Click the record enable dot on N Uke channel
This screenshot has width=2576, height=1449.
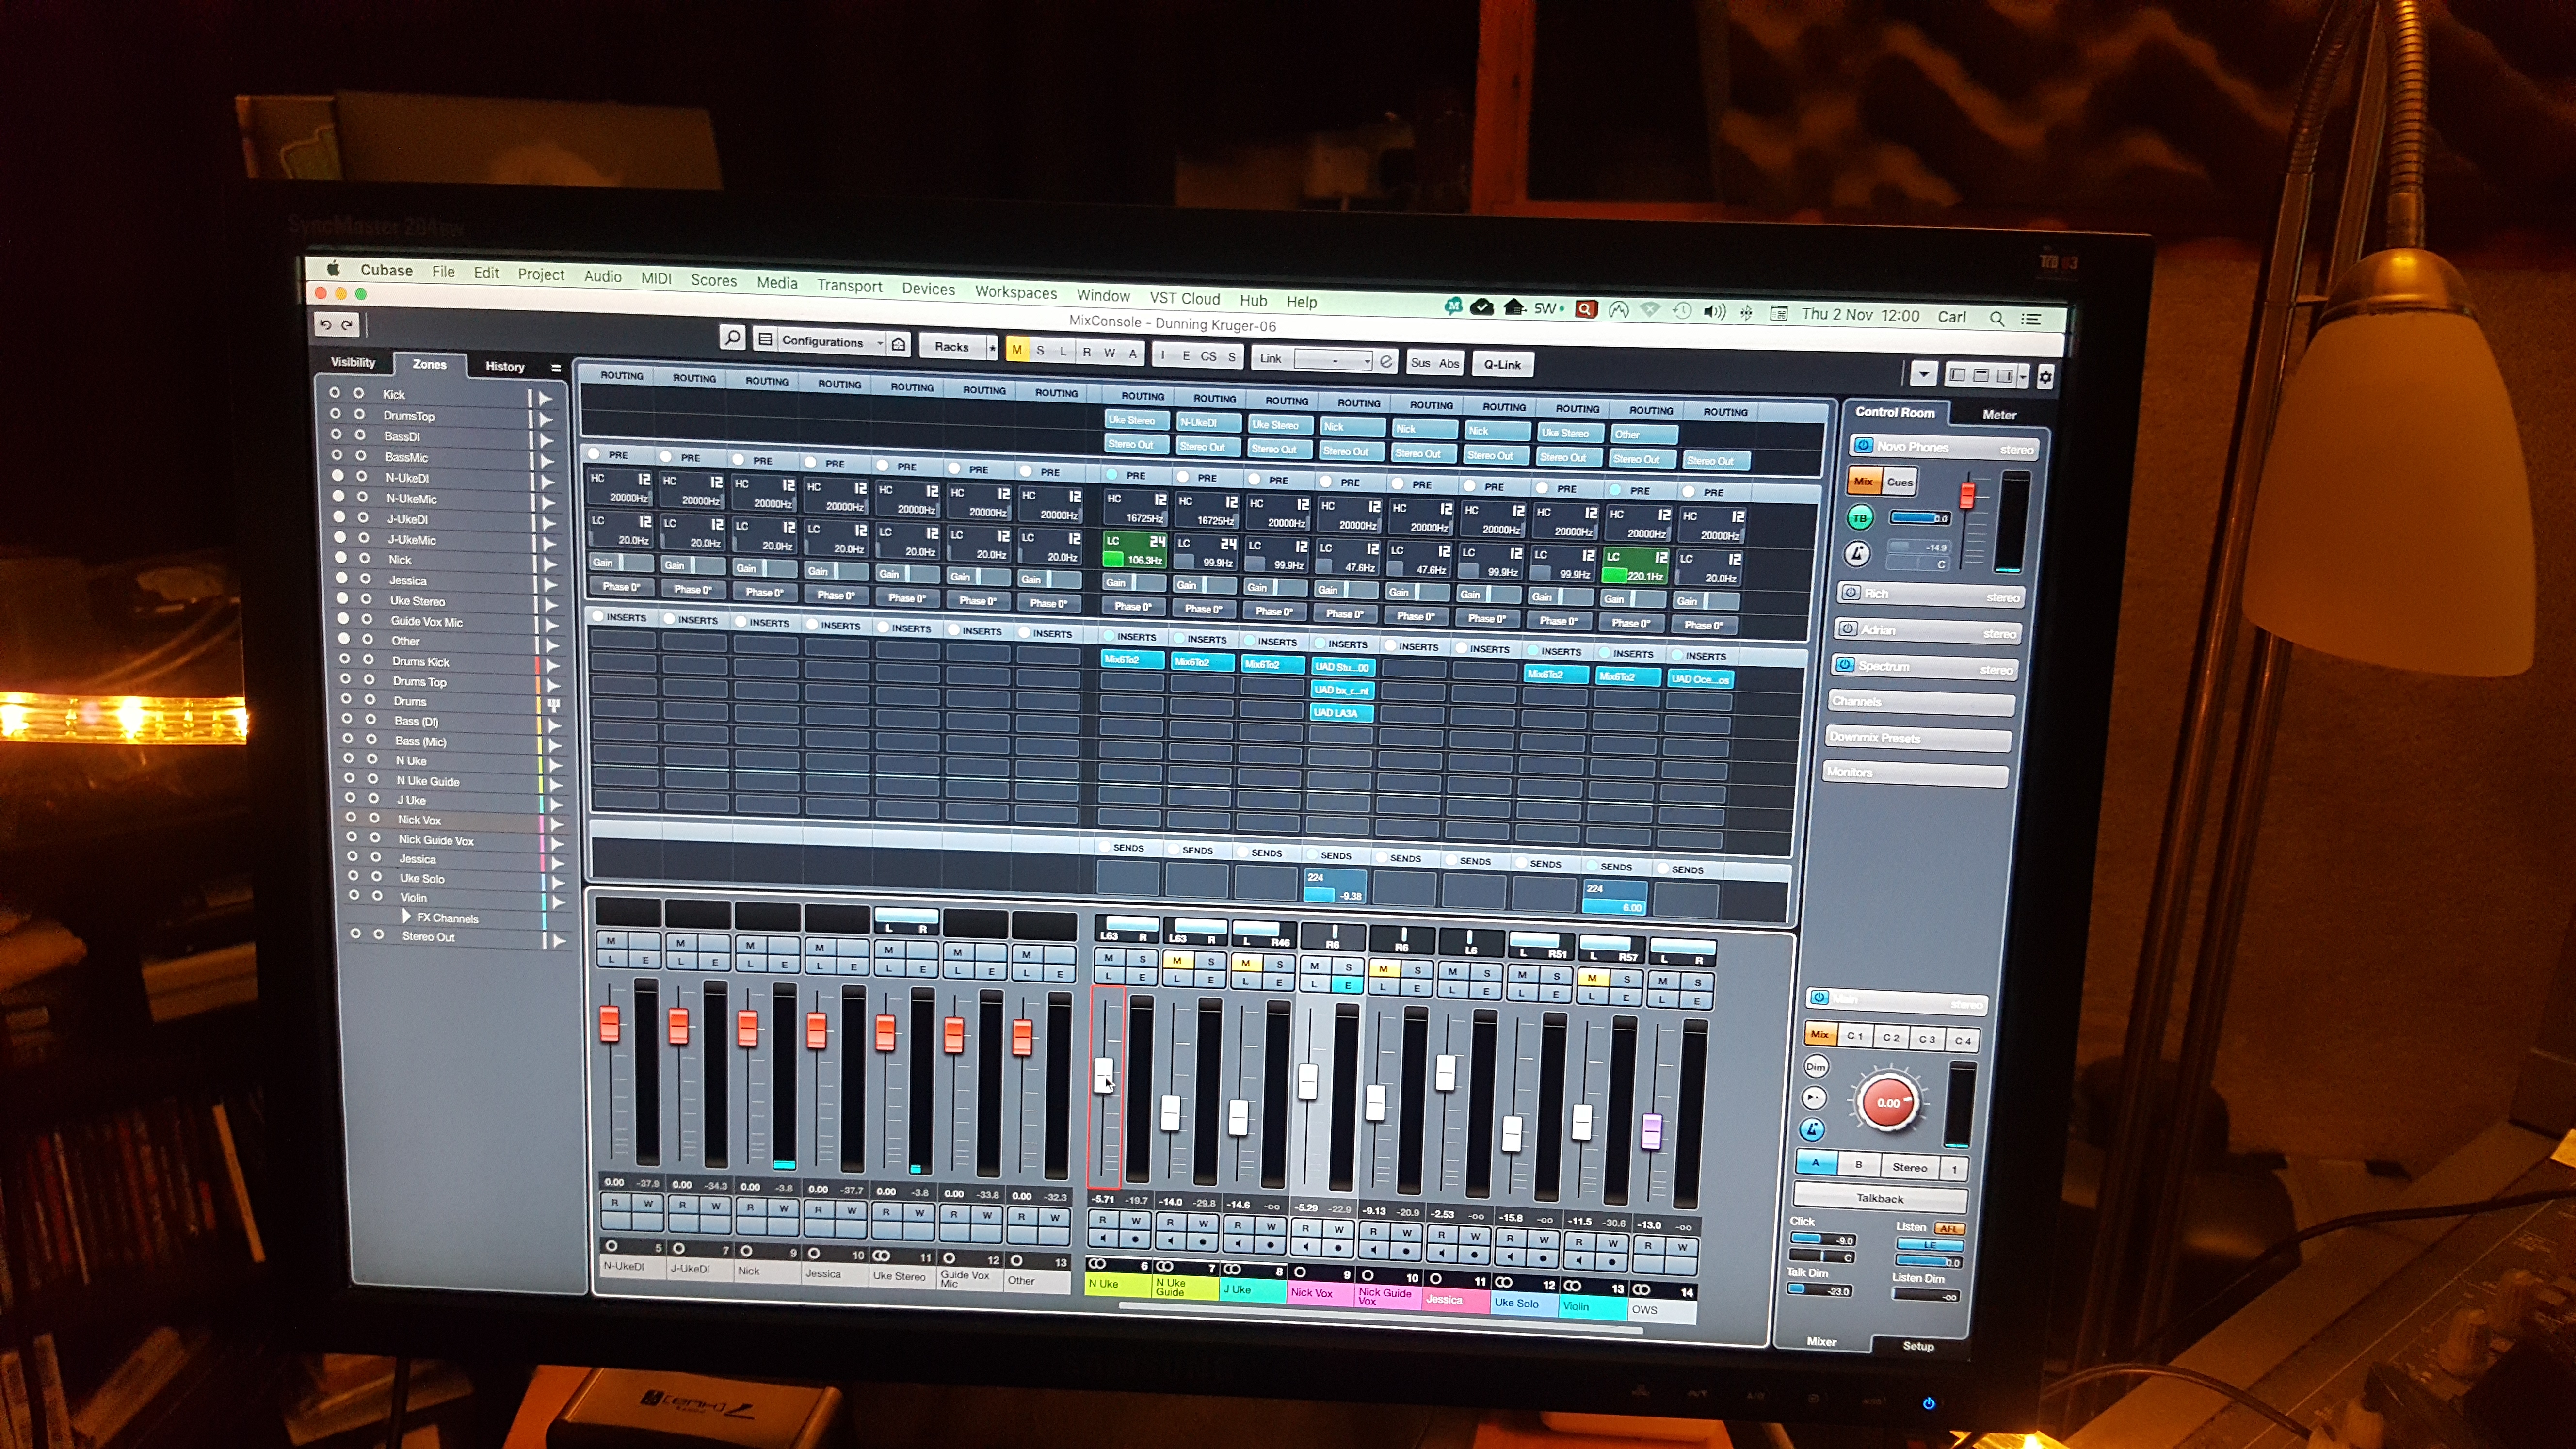click(1135, 1240)
